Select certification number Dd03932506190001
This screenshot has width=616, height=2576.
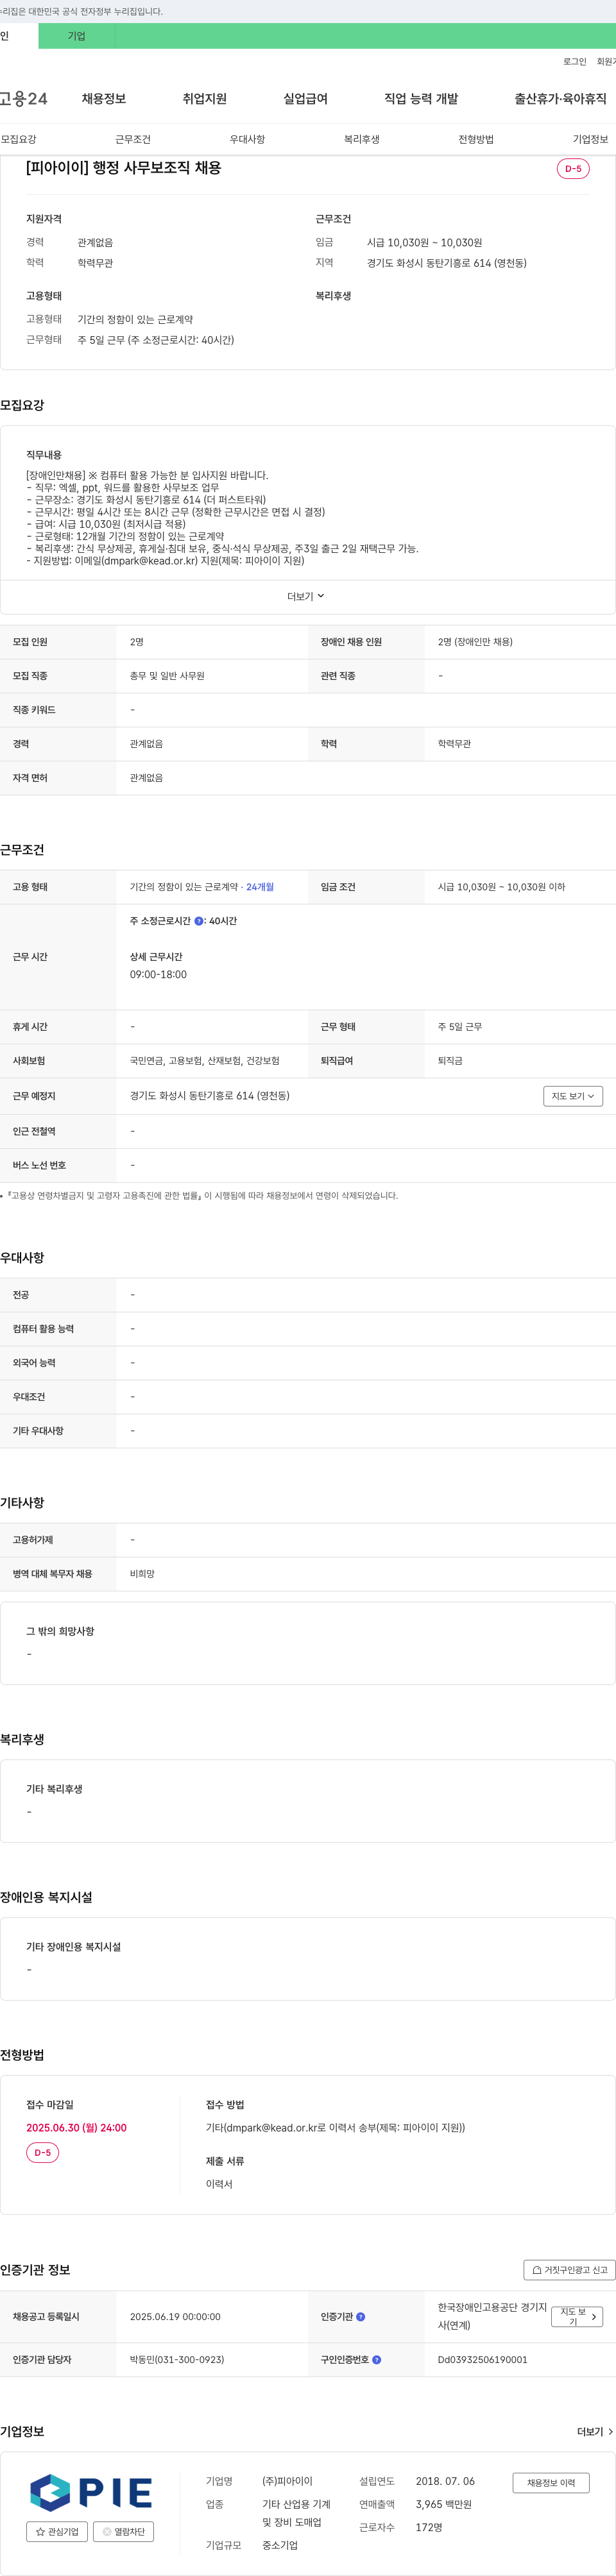pos(483,2360)
